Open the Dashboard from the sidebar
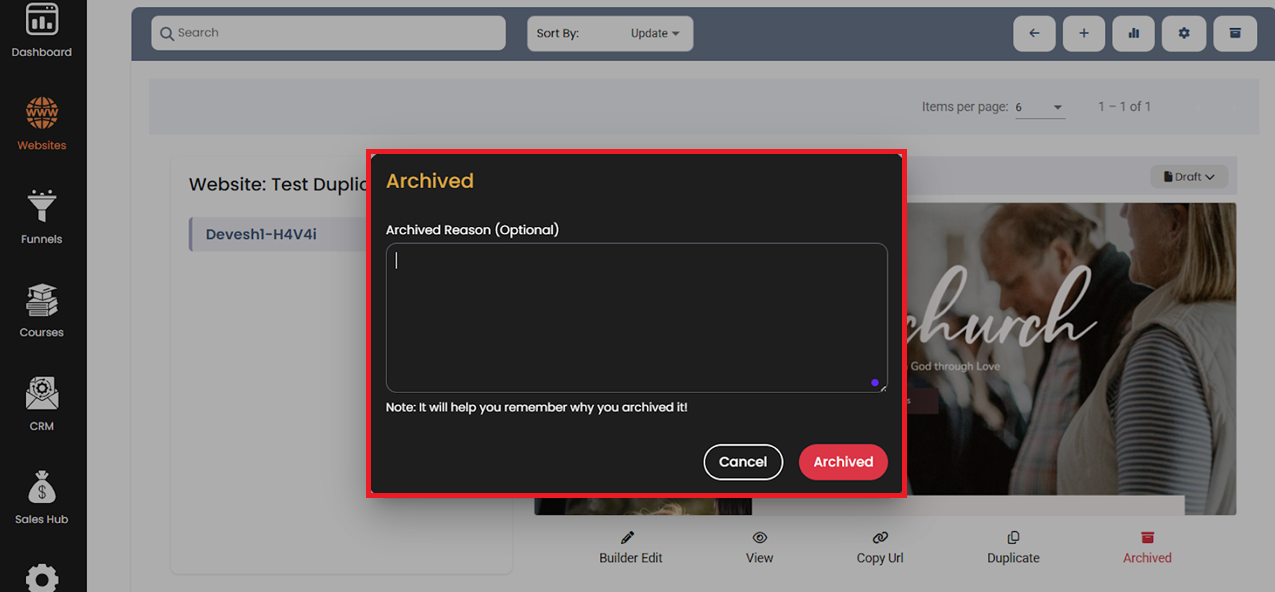 42,28
